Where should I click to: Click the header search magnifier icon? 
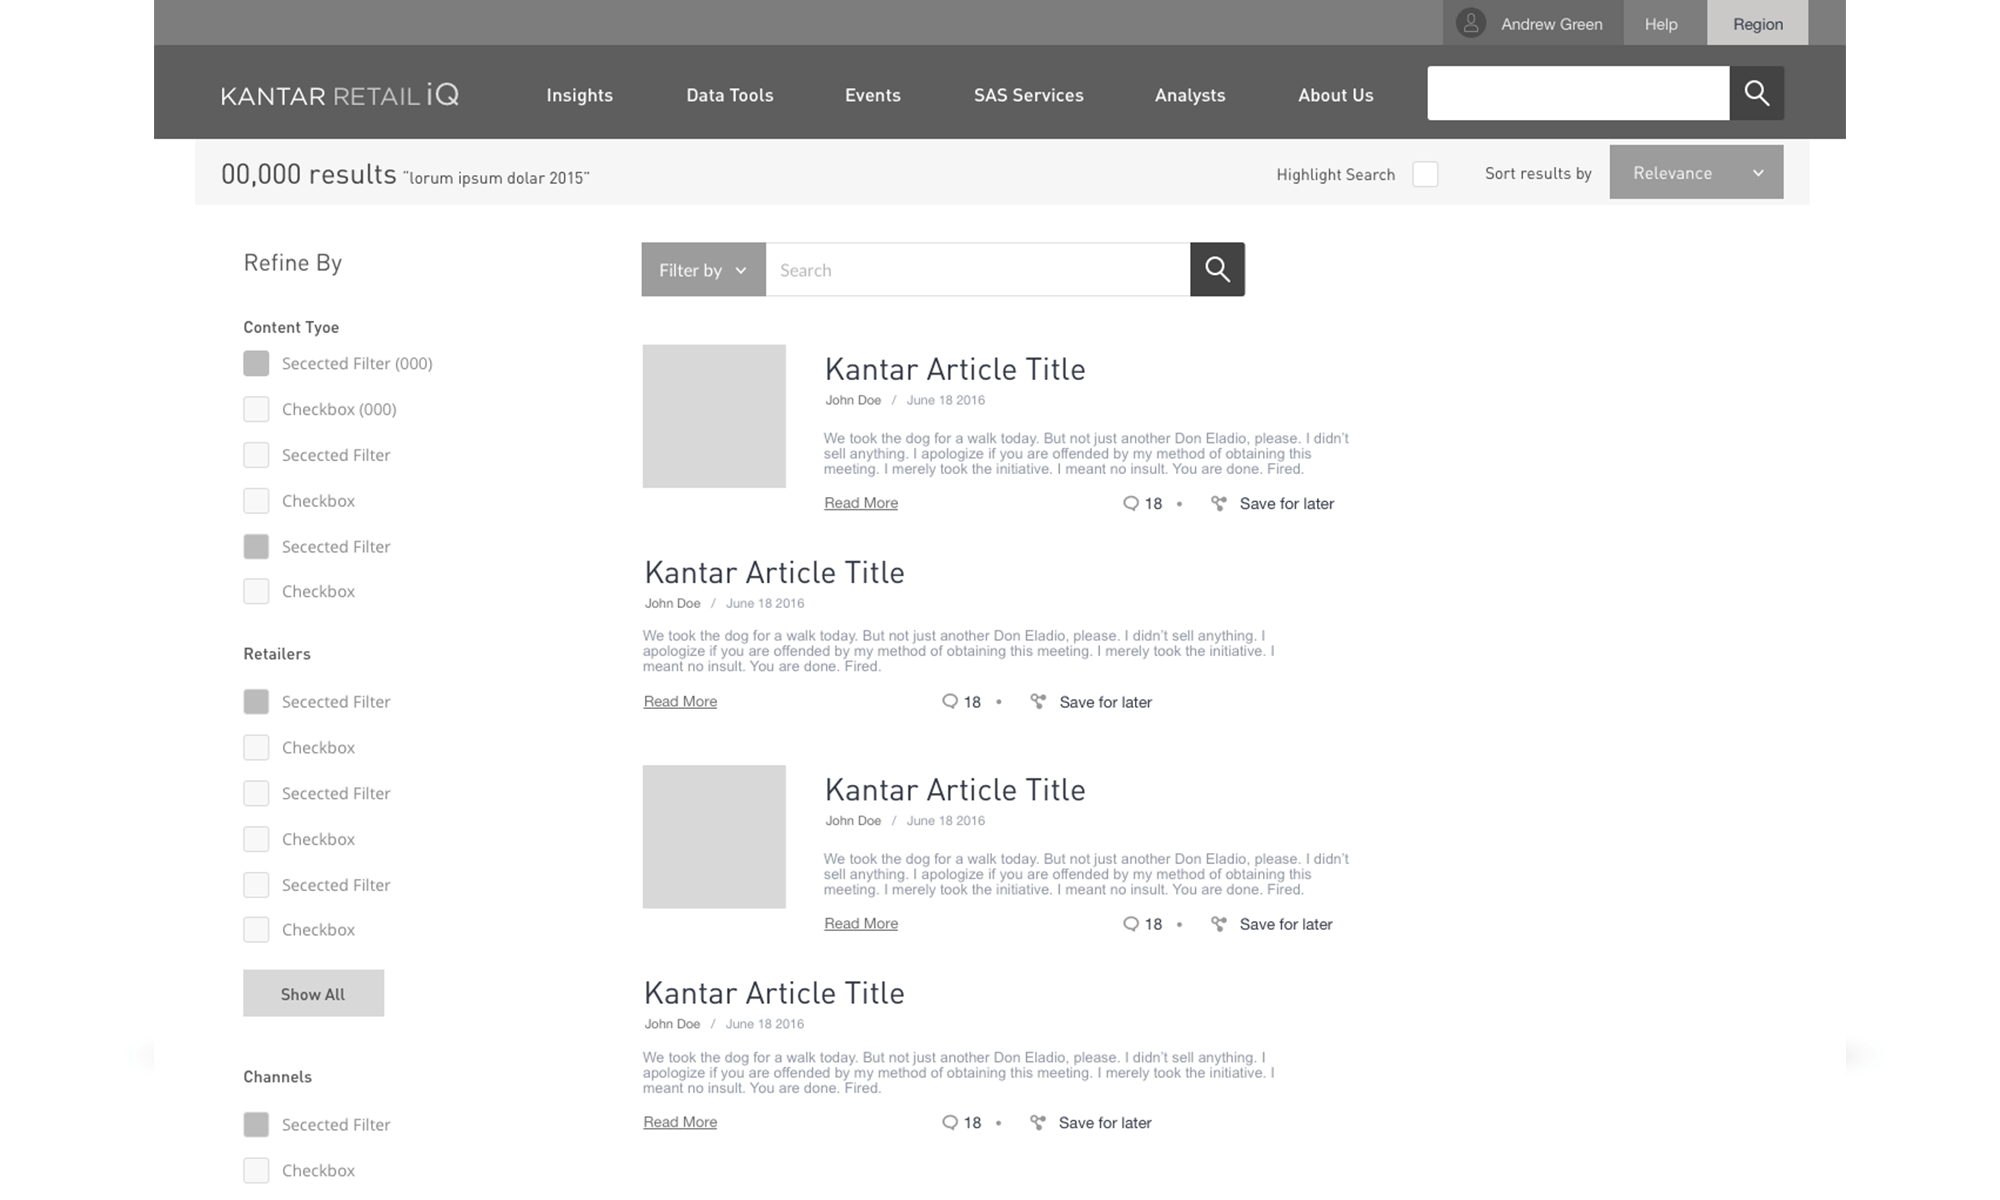tap(1757, 93)
